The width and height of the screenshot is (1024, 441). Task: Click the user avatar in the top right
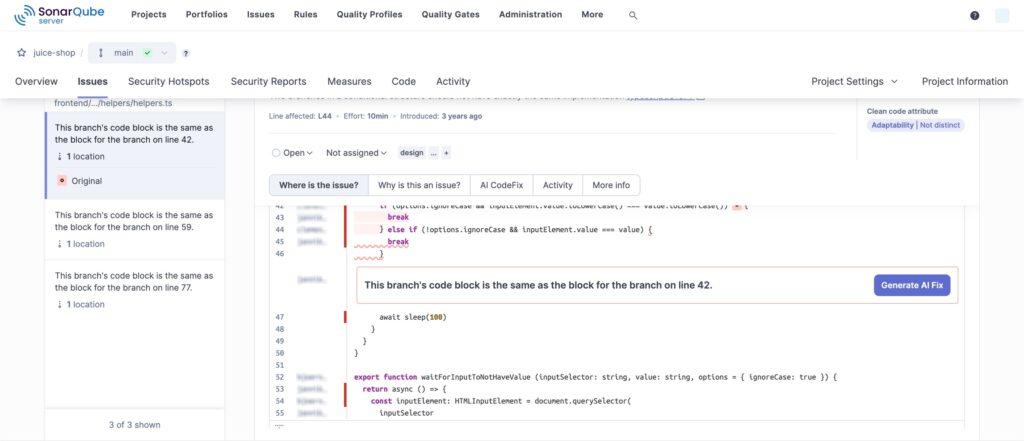pyautogui.click(x=1002, y=16)
